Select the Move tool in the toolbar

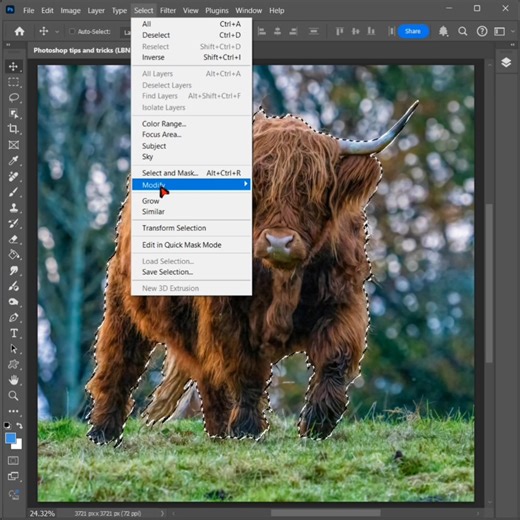point(13,66)
